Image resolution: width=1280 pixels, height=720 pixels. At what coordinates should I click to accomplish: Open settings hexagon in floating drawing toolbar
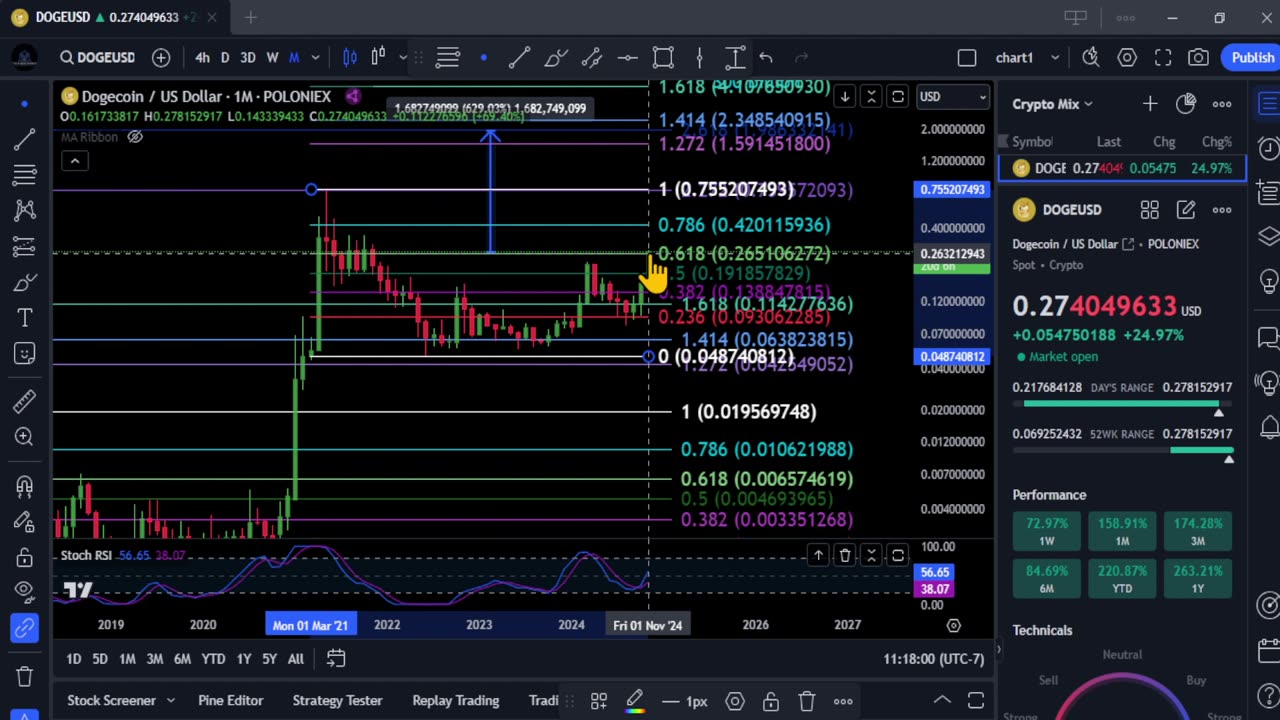tap(735, 701)
